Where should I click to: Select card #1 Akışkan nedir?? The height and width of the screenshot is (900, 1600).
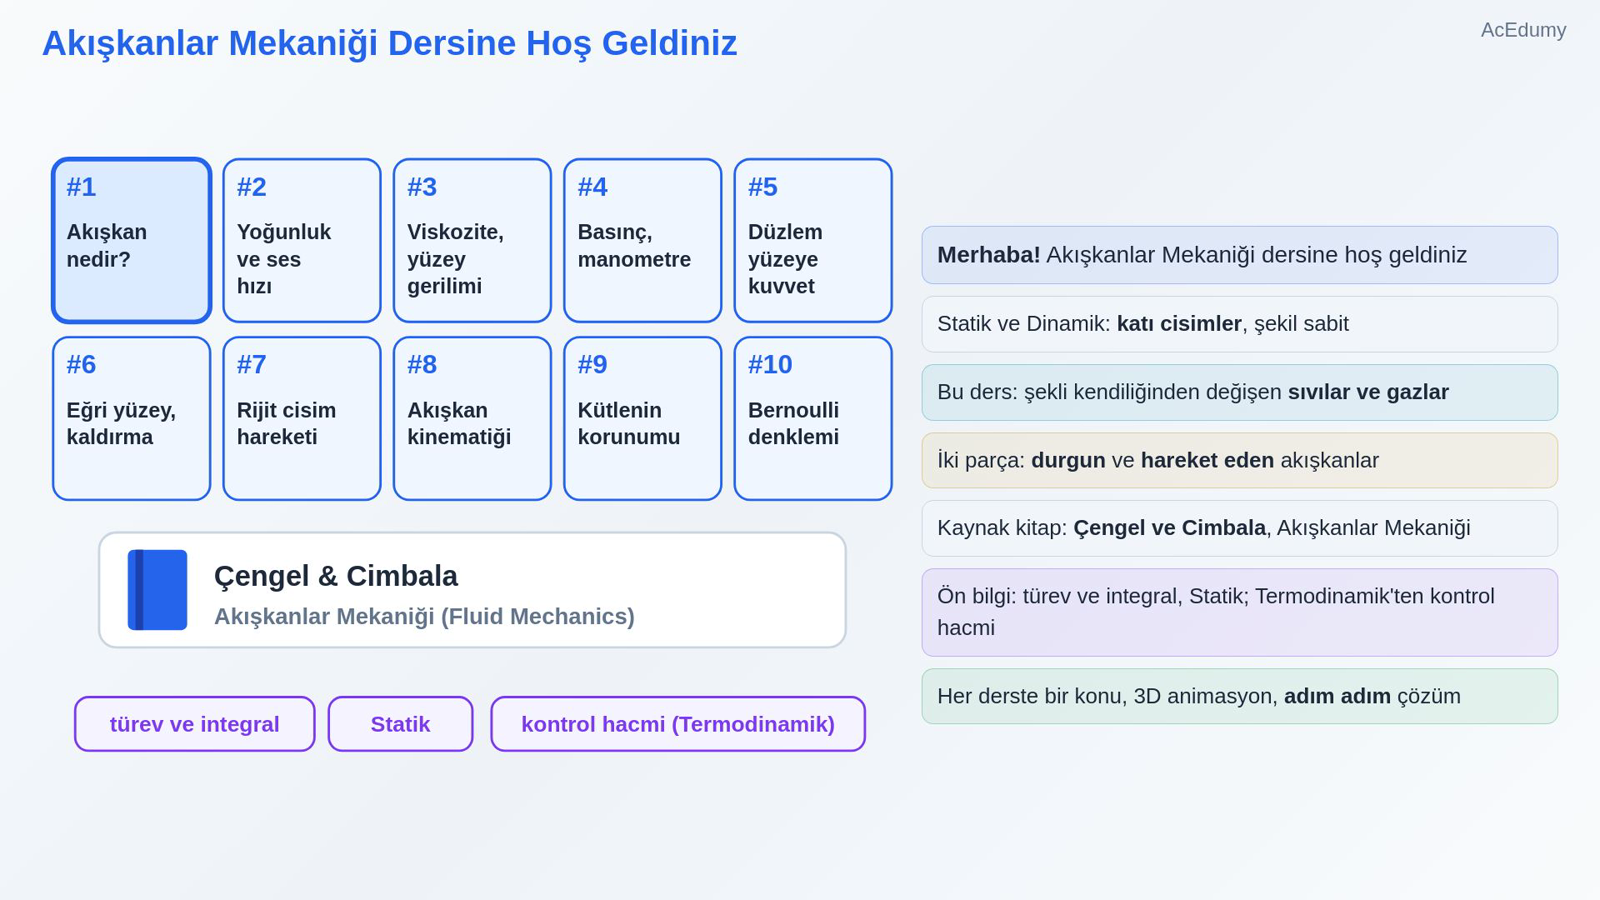pyautogui.click(x=132, y=241)
